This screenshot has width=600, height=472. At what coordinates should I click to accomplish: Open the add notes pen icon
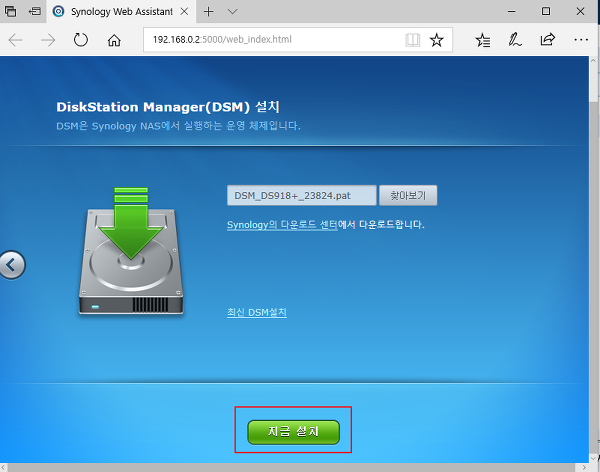[515, 40]
